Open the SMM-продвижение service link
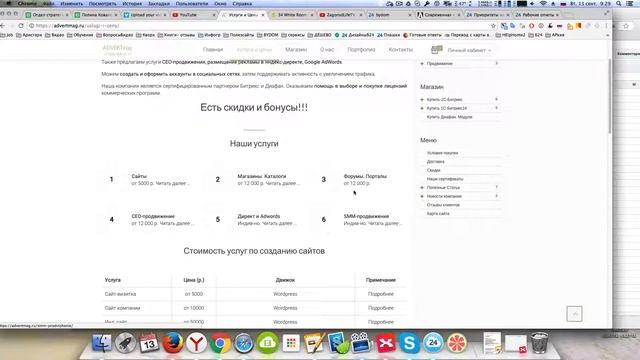Viewport: 640px width, 360px height. pyautogui.click(x=366, y=216)
